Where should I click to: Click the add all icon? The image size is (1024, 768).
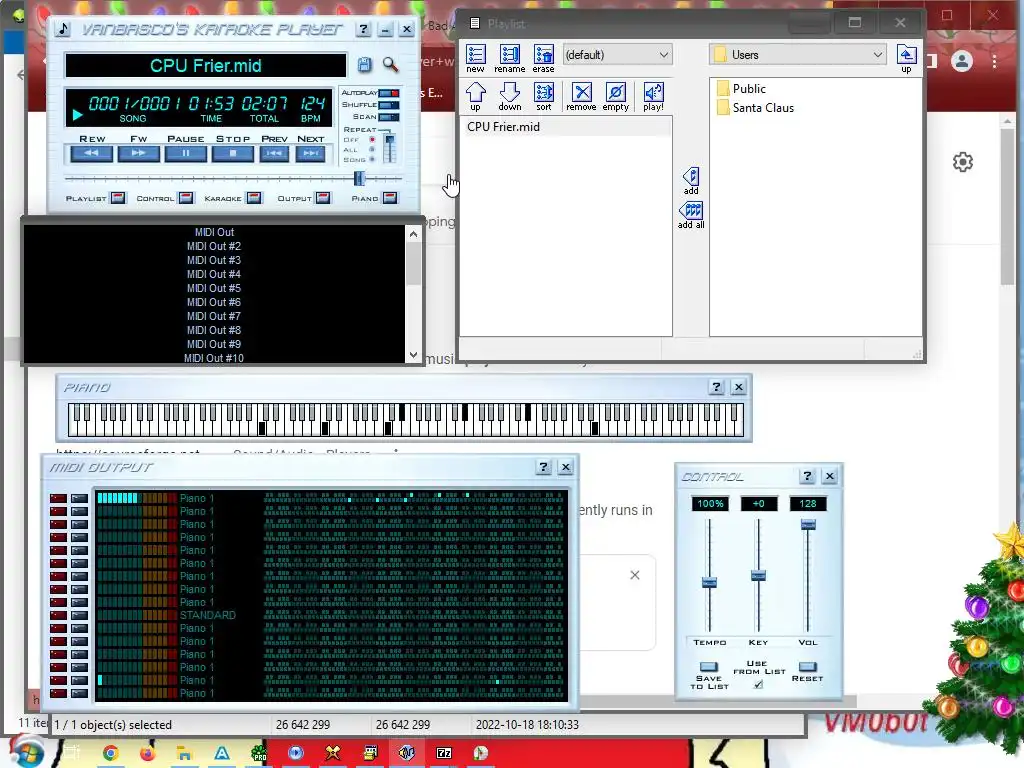(x=691, y=215)
